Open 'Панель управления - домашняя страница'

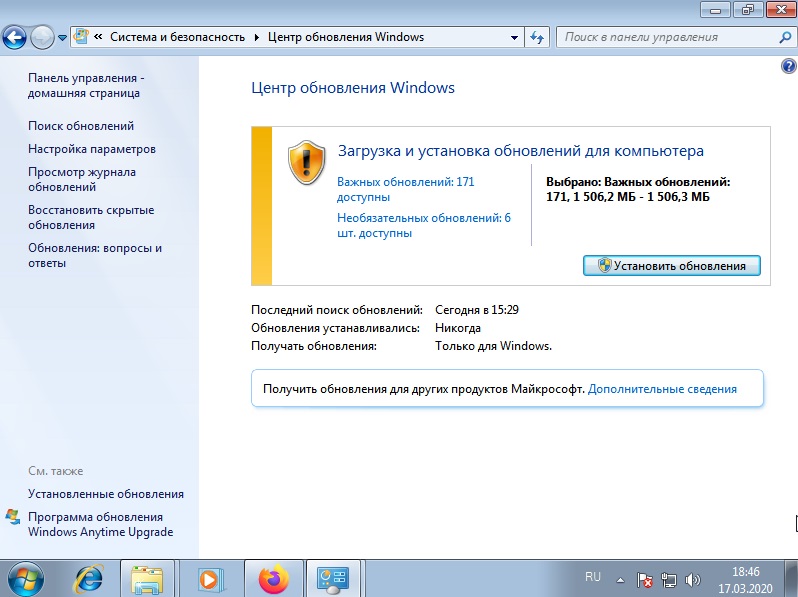pos(86,86)
